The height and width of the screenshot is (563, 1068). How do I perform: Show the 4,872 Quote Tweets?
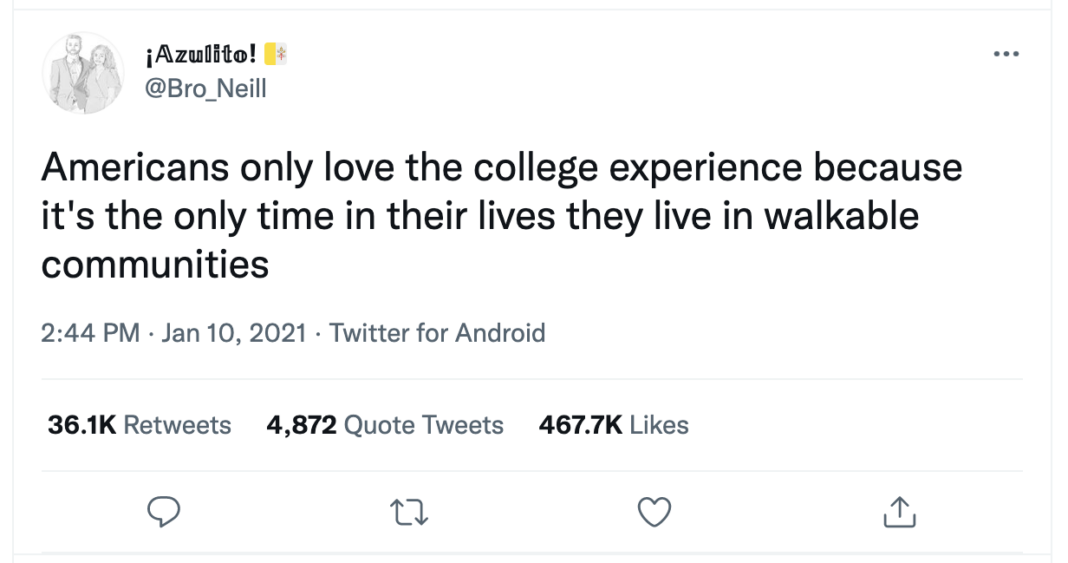pyautogui.click(x=385, y=425)
